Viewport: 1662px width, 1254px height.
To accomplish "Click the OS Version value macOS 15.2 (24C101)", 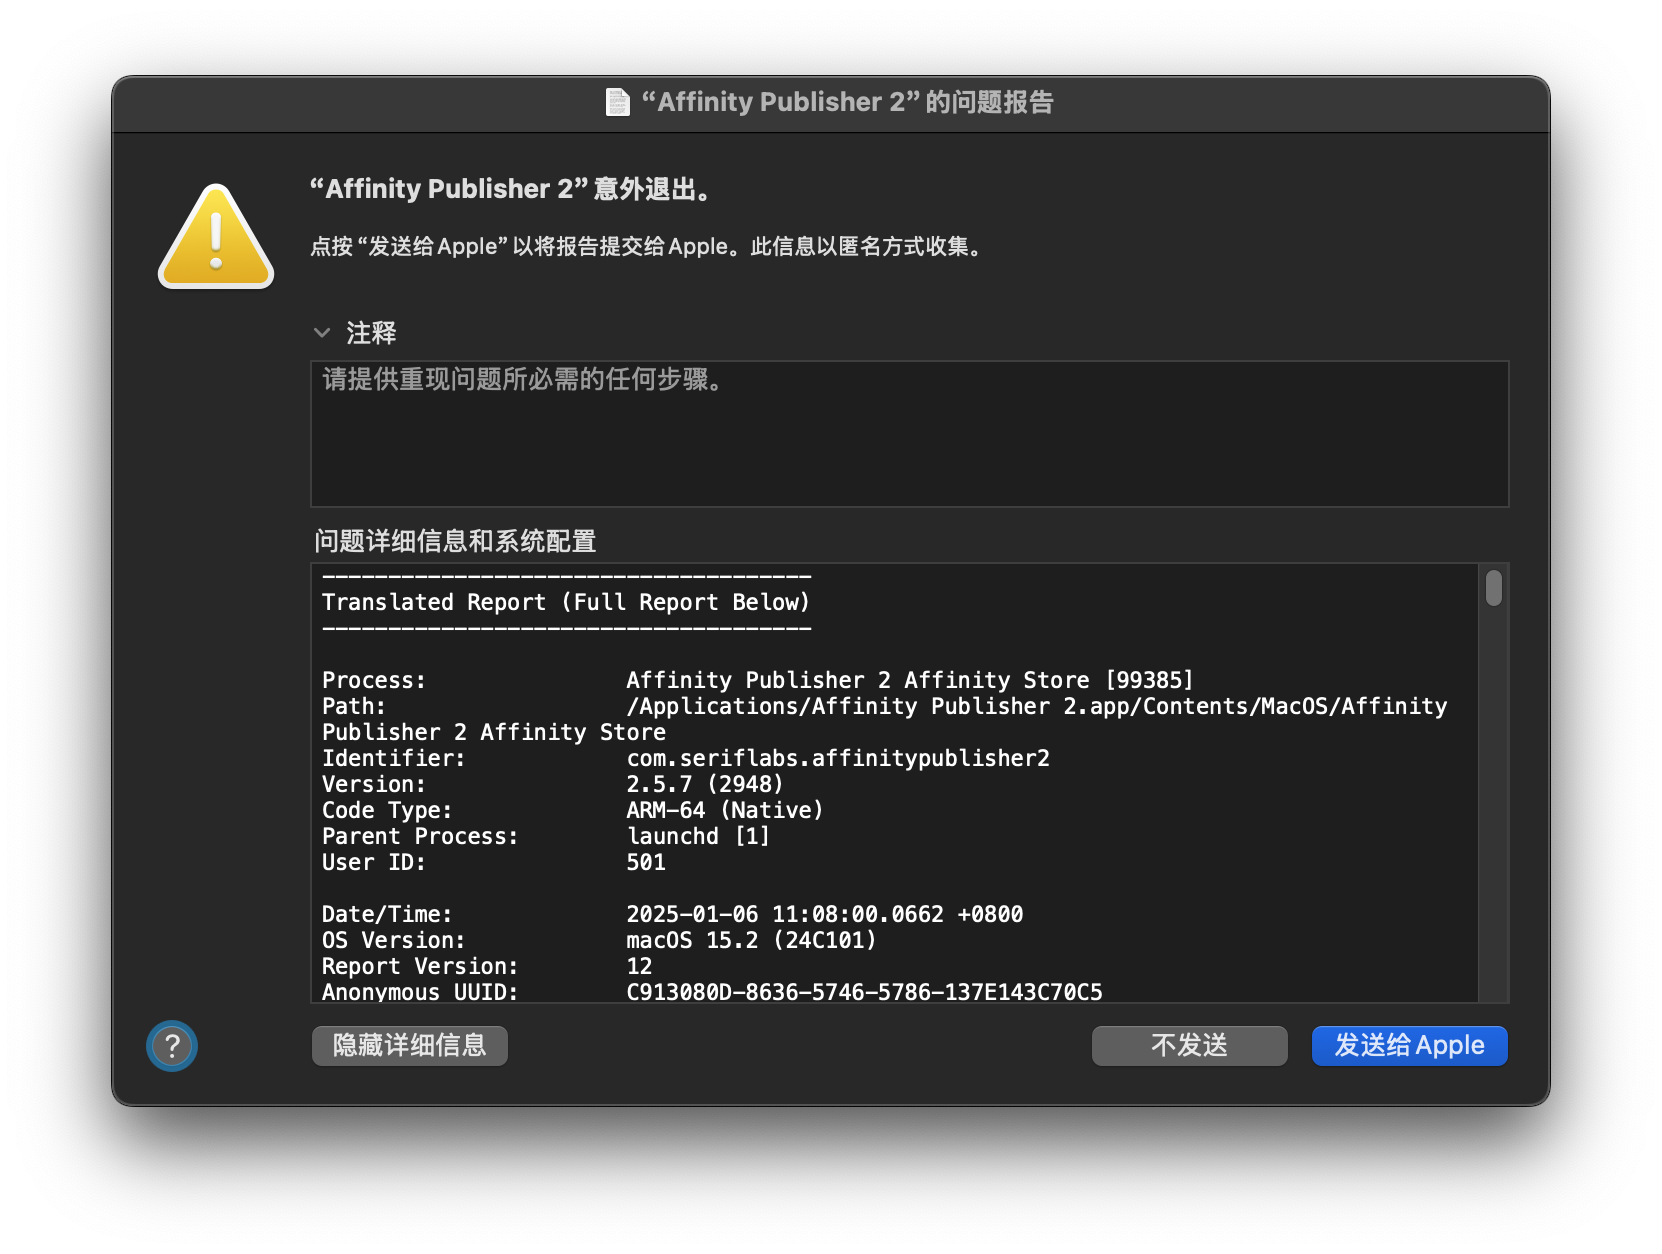I will tap(751, 940).
